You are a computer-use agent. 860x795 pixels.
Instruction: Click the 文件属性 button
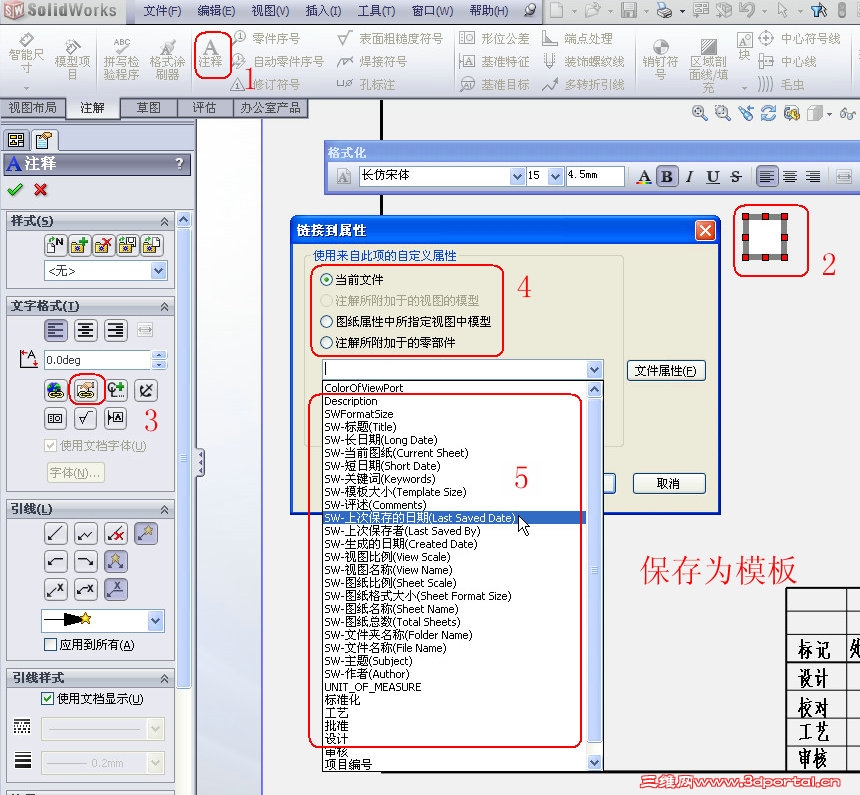point(665,371)
